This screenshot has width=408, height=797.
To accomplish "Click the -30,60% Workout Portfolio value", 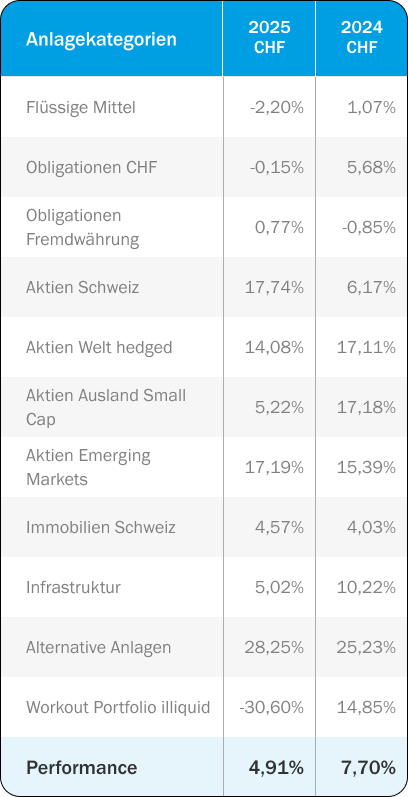I will (271, 708).
